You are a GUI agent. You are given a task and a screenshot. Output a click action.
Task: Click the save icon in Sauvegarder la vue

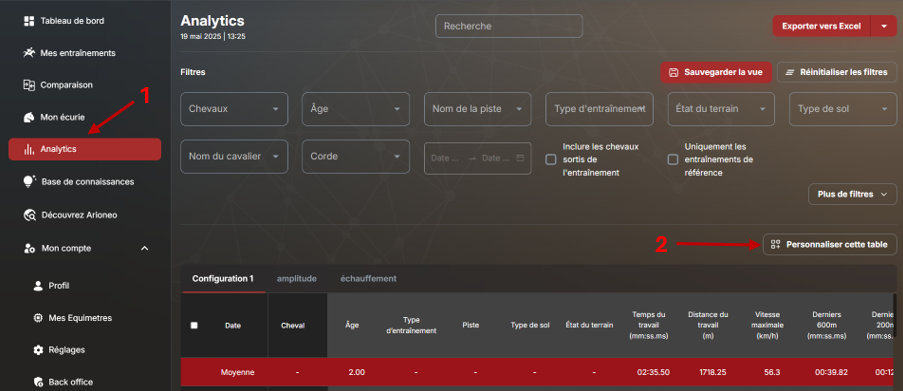click(673, 73)
